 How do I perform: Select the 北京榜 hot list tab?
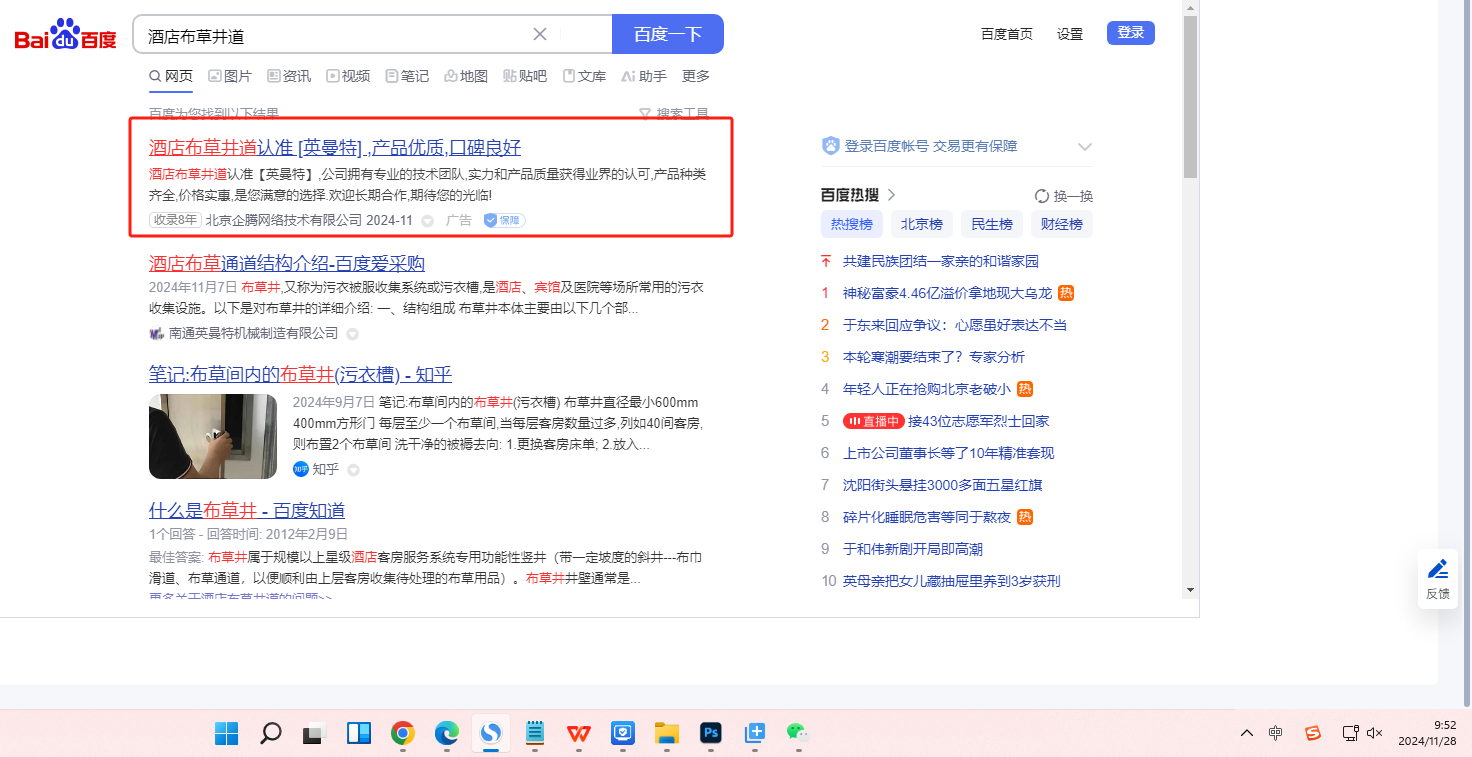tap(921, 224)
